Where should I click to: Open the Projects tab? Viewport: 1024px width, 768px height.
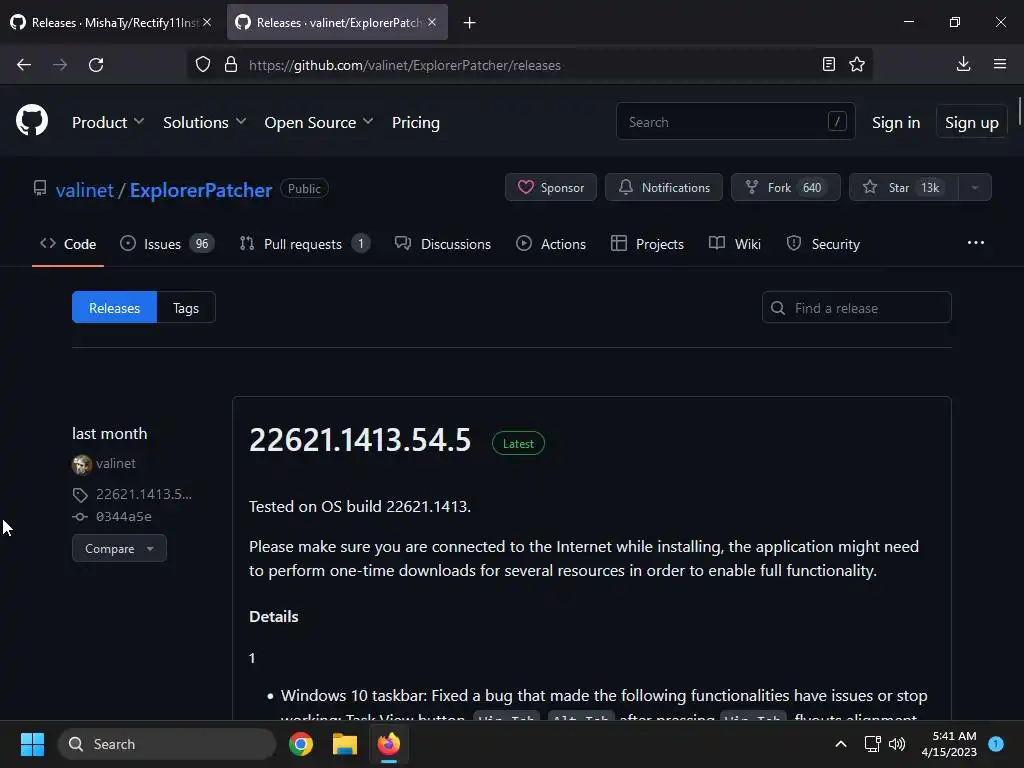pyautogui.click(x=647, y=244)
